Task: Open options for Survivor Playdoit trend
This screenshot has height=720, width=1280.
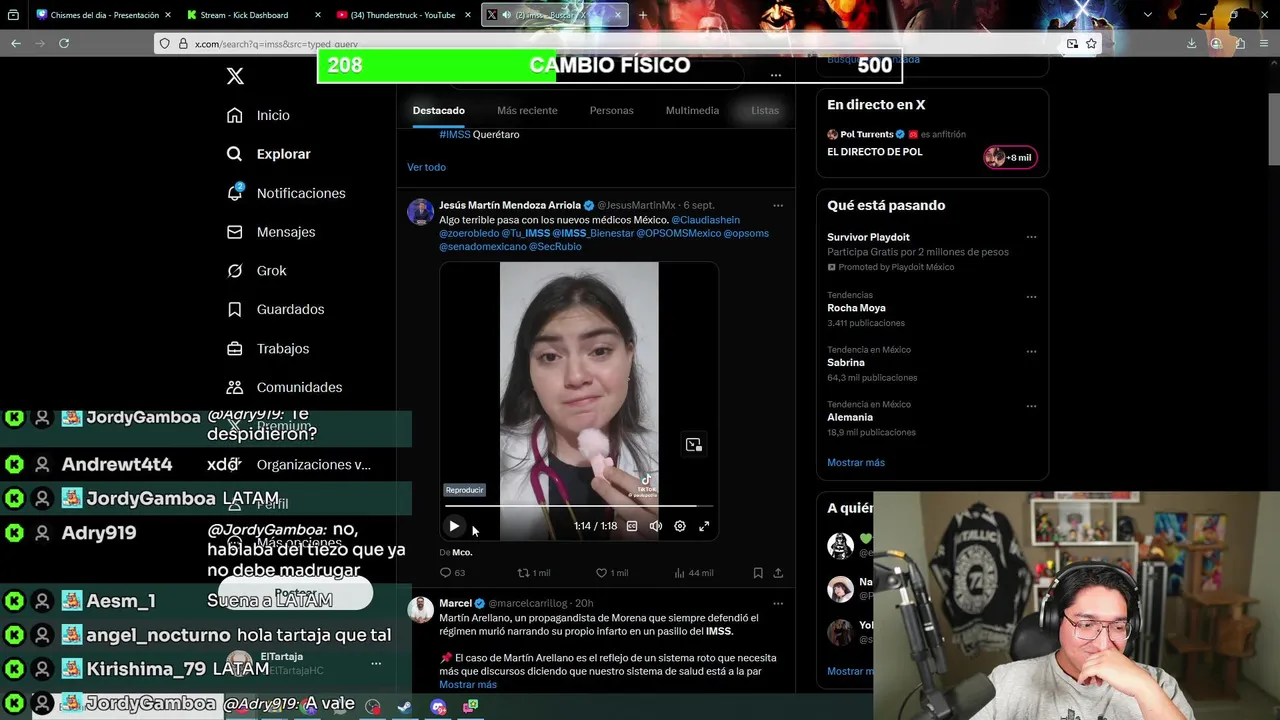Action: (1031, 238)
